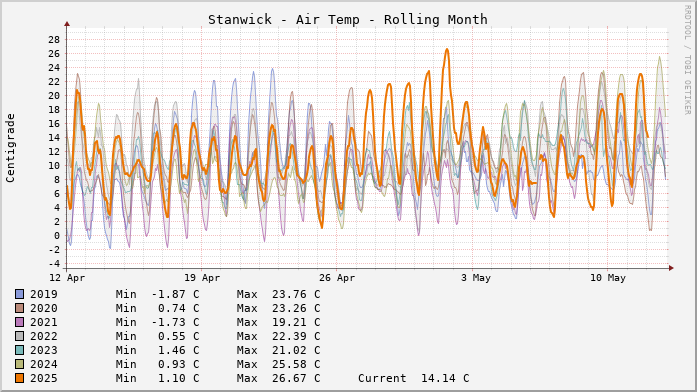Click the 2021 purple legend swatch
The width and height of the screenshot is (697, 392).
(x=19, y=322)
